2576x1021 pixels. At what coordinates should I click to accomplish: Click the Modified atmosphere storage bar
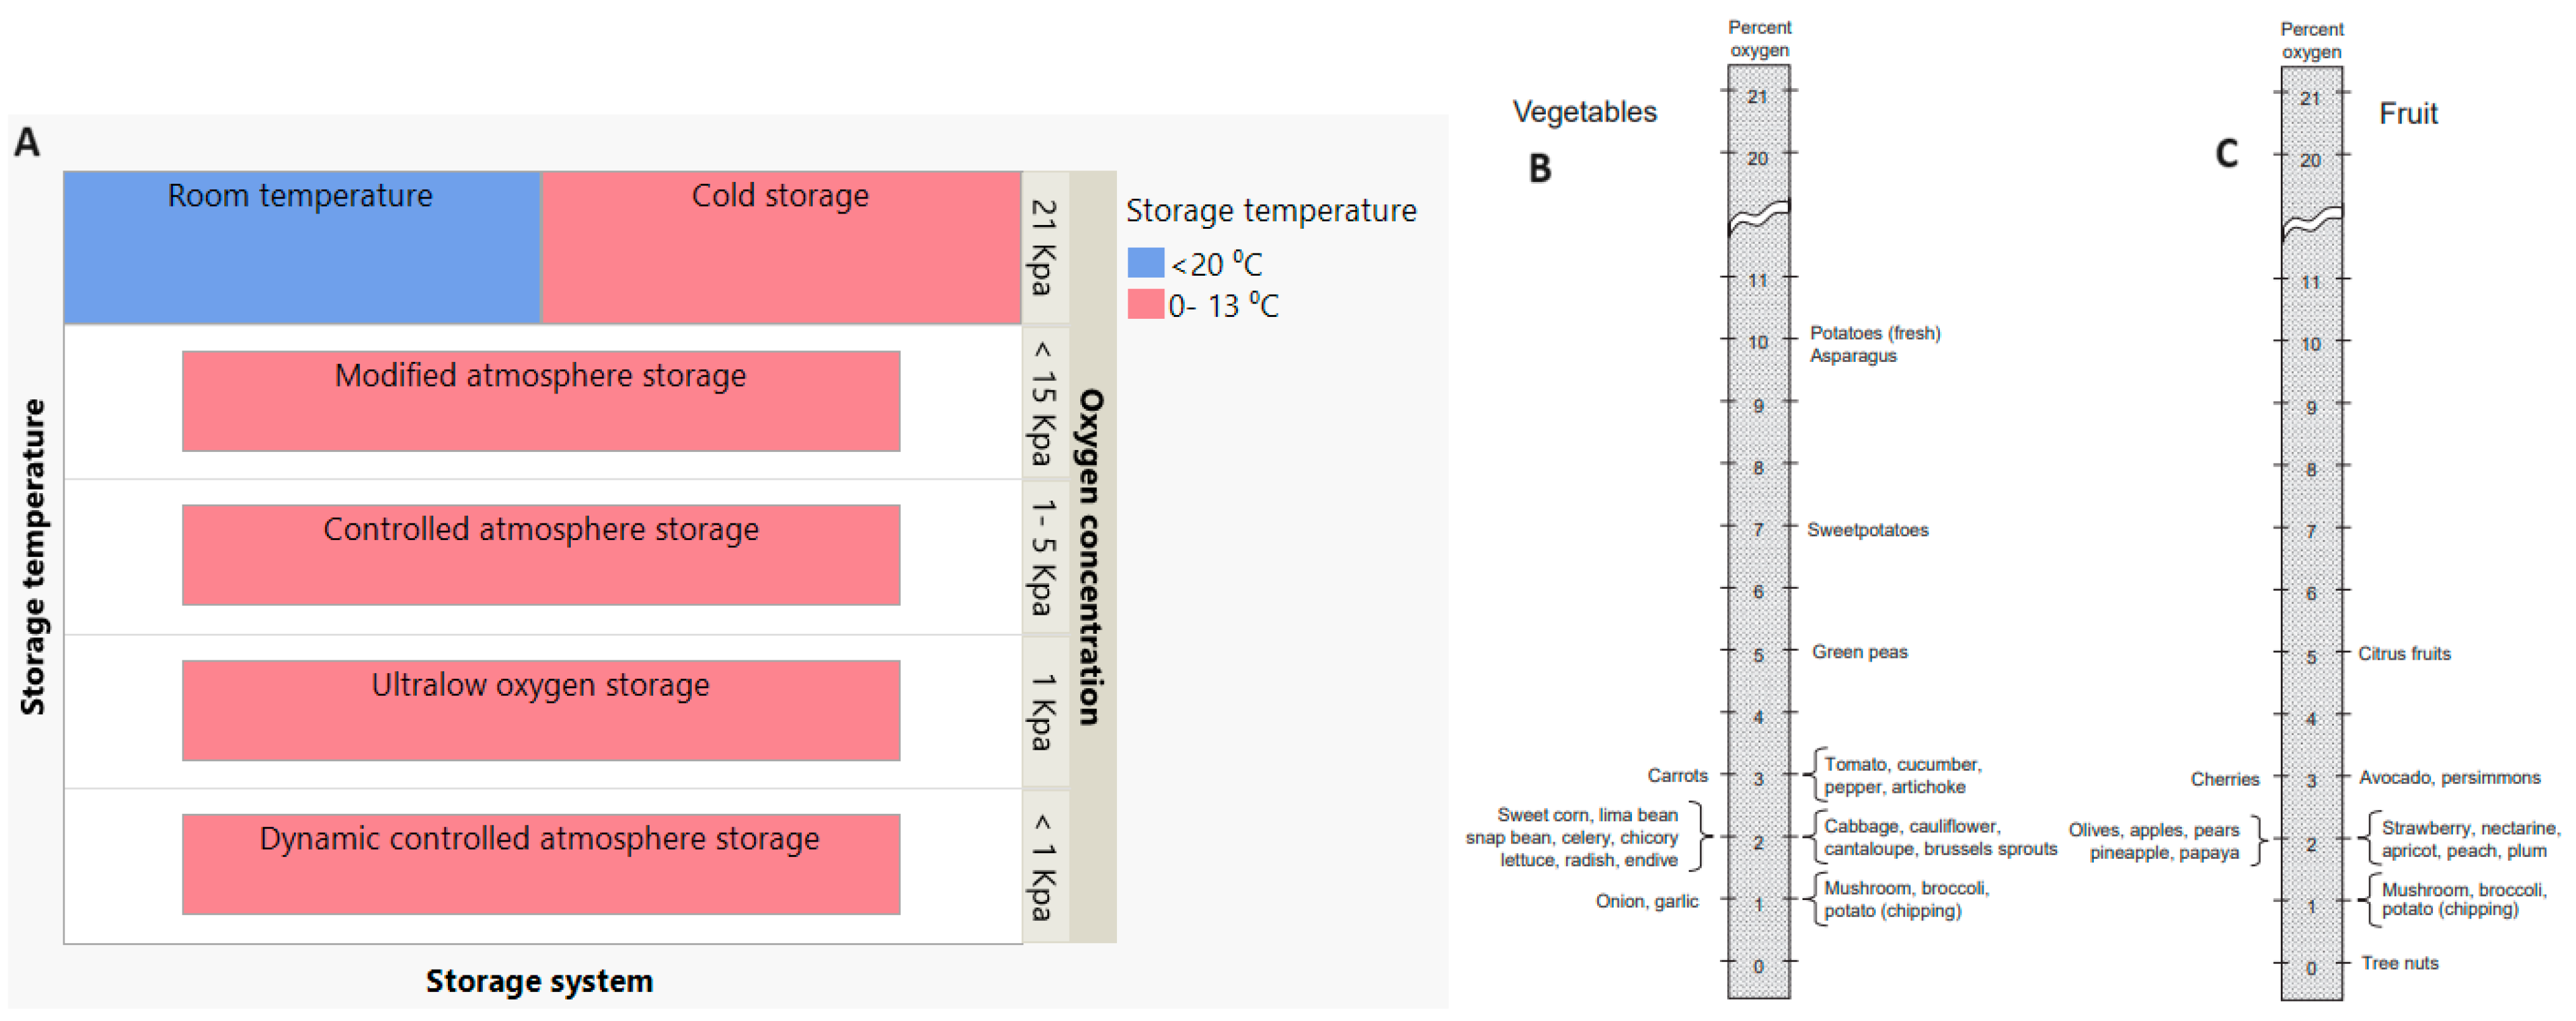tap(541, 401)
